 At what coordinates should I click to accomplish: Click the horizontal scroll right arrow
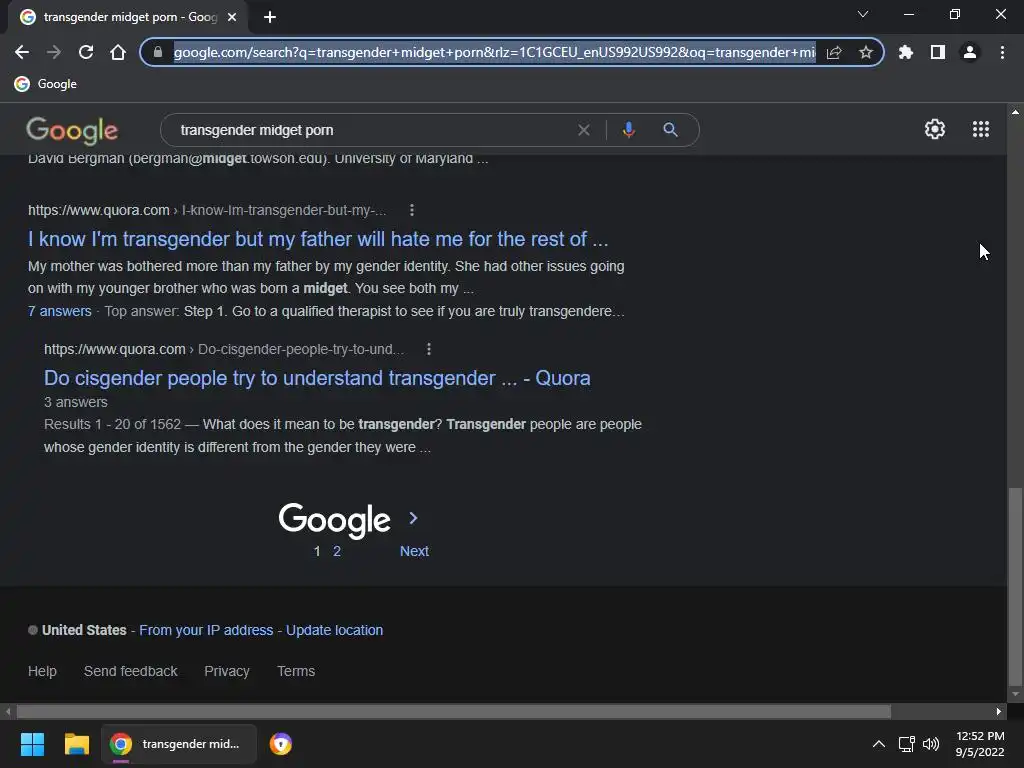coord(999,711)
